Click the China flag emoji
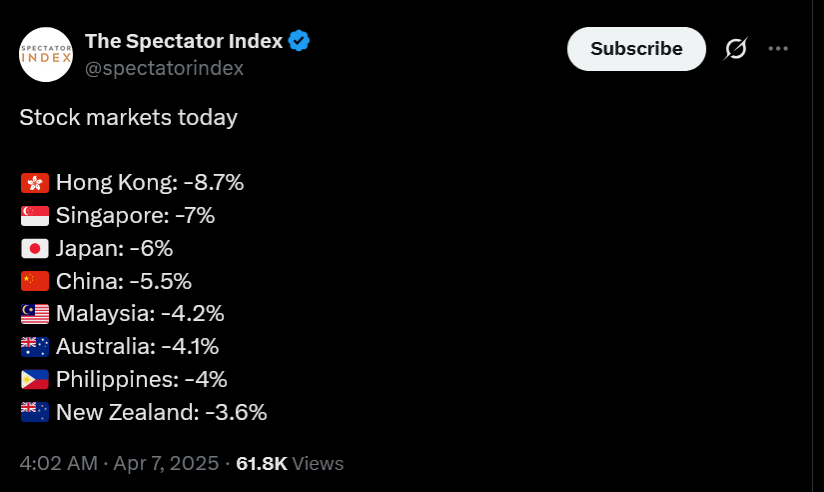Image resolution: width=824 pixels, height=492 pixels. pyautogui.click(x=35, y=281)
